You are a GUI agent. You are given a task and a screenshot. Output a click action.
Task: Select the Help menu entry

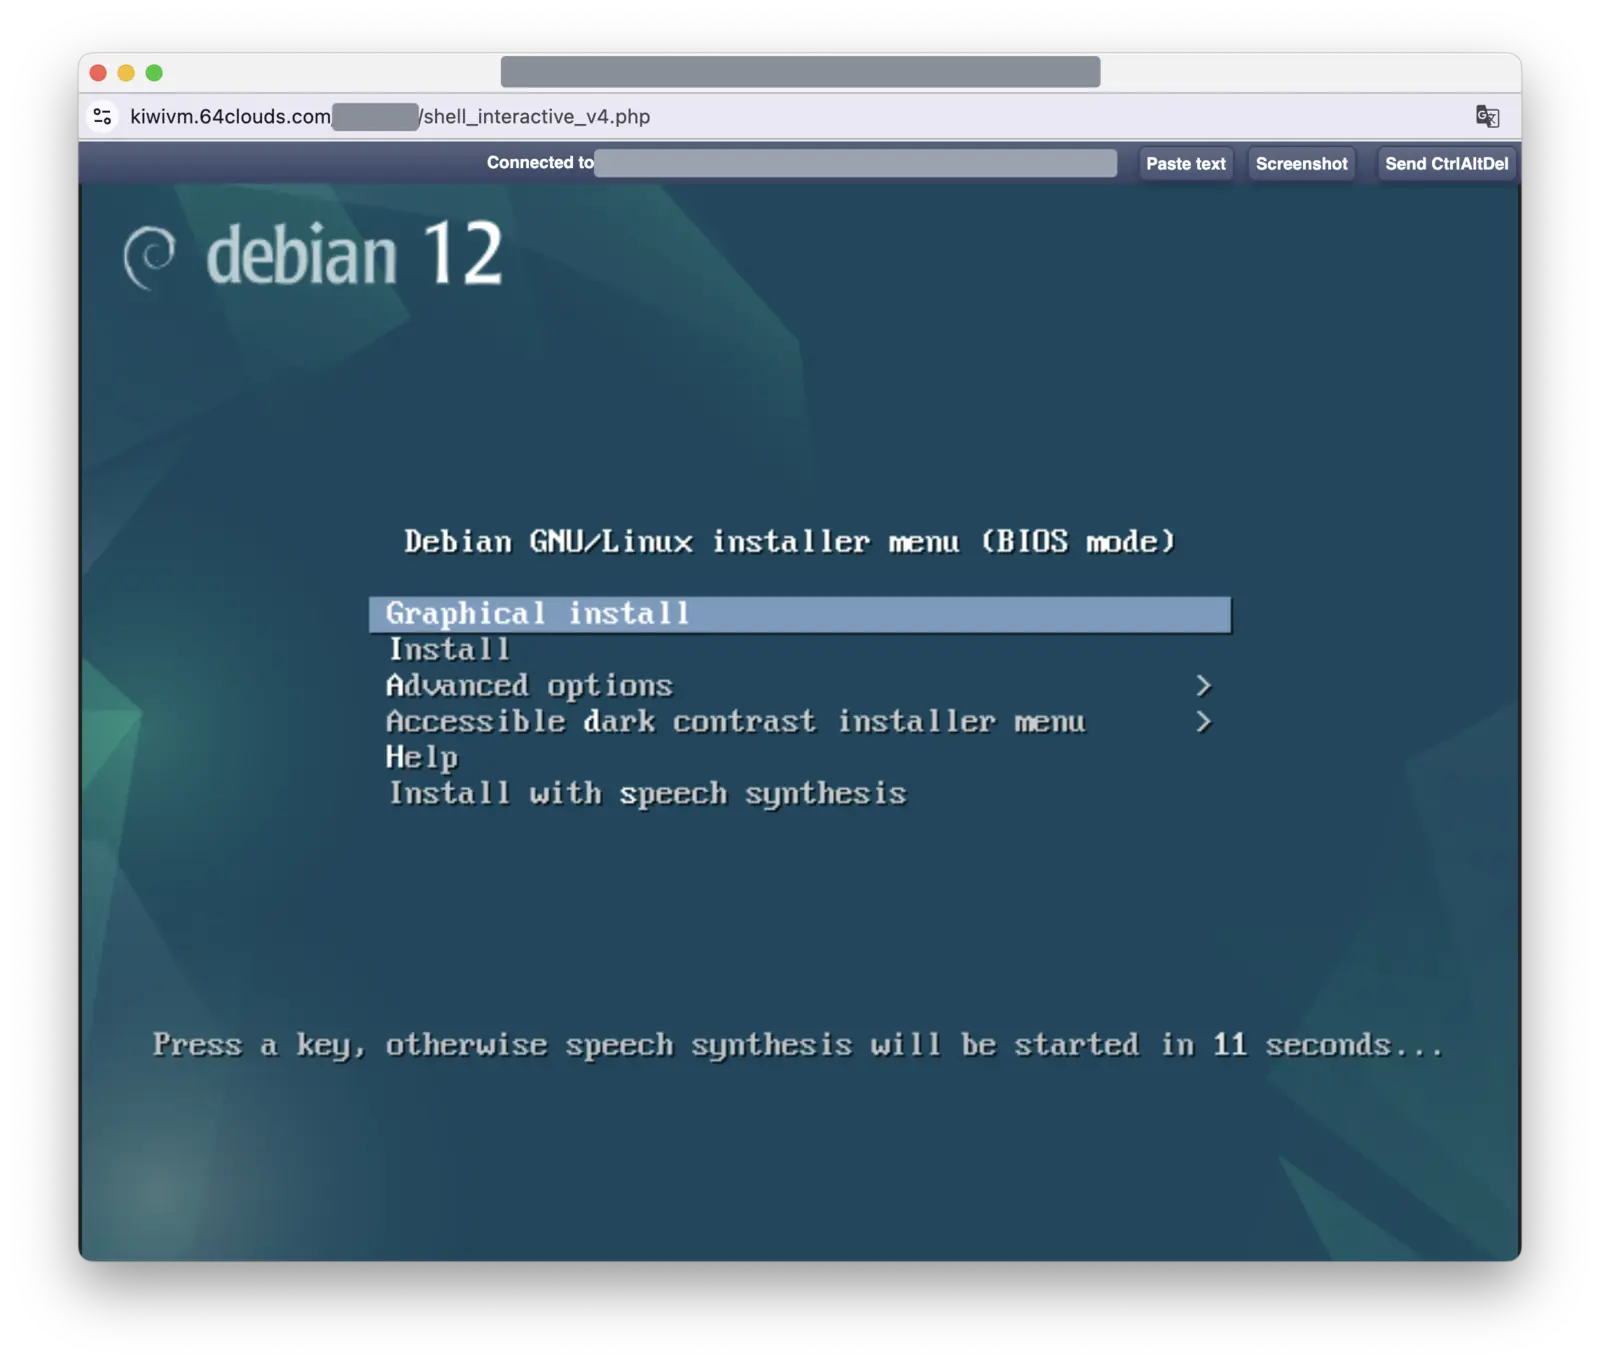coord(422,758)
